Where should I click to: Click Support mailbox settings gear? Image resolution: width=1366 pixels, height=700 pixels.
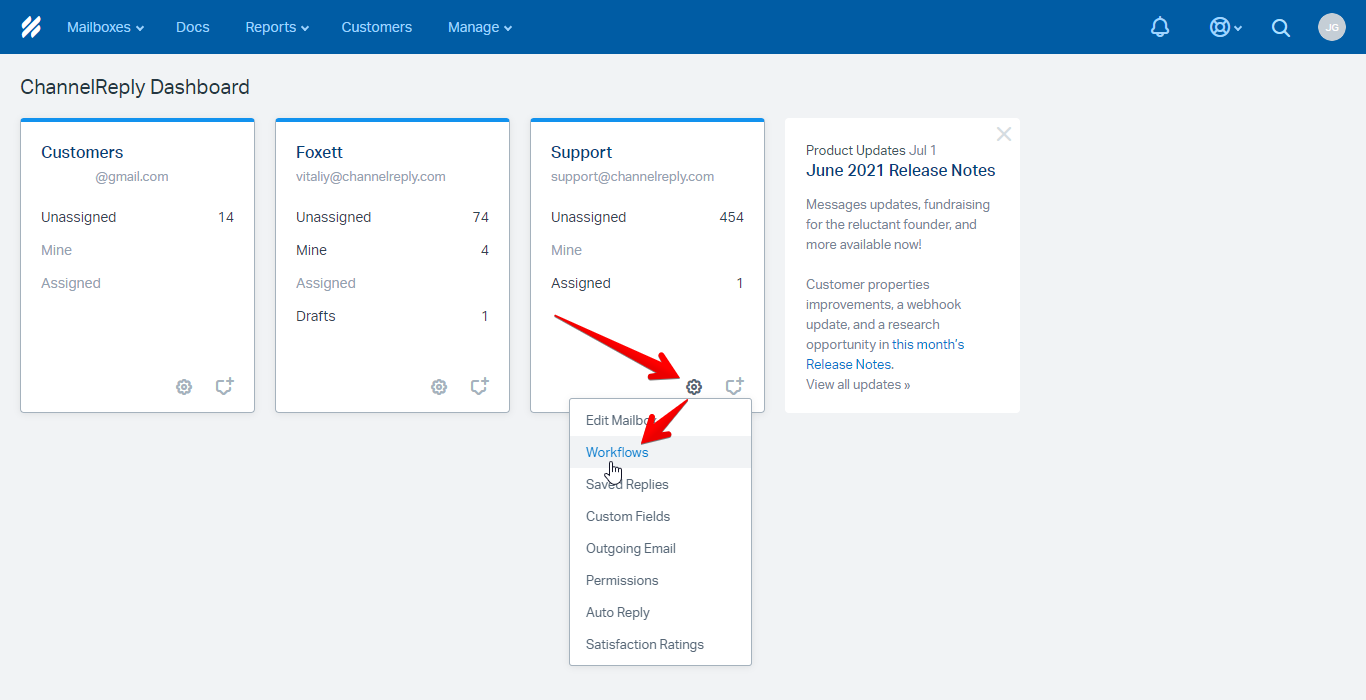click(694, 387)
